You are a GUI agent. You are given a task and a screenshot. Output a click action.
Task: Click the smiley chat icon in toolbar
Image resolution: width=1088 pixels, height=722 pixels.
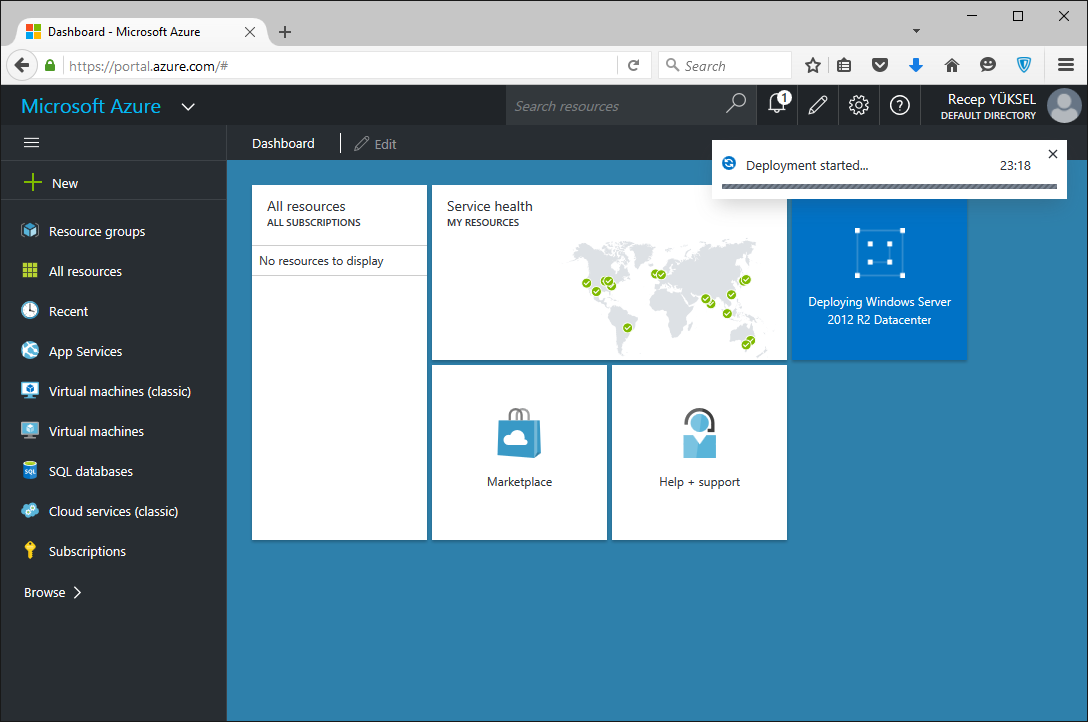tap(987, 65)
